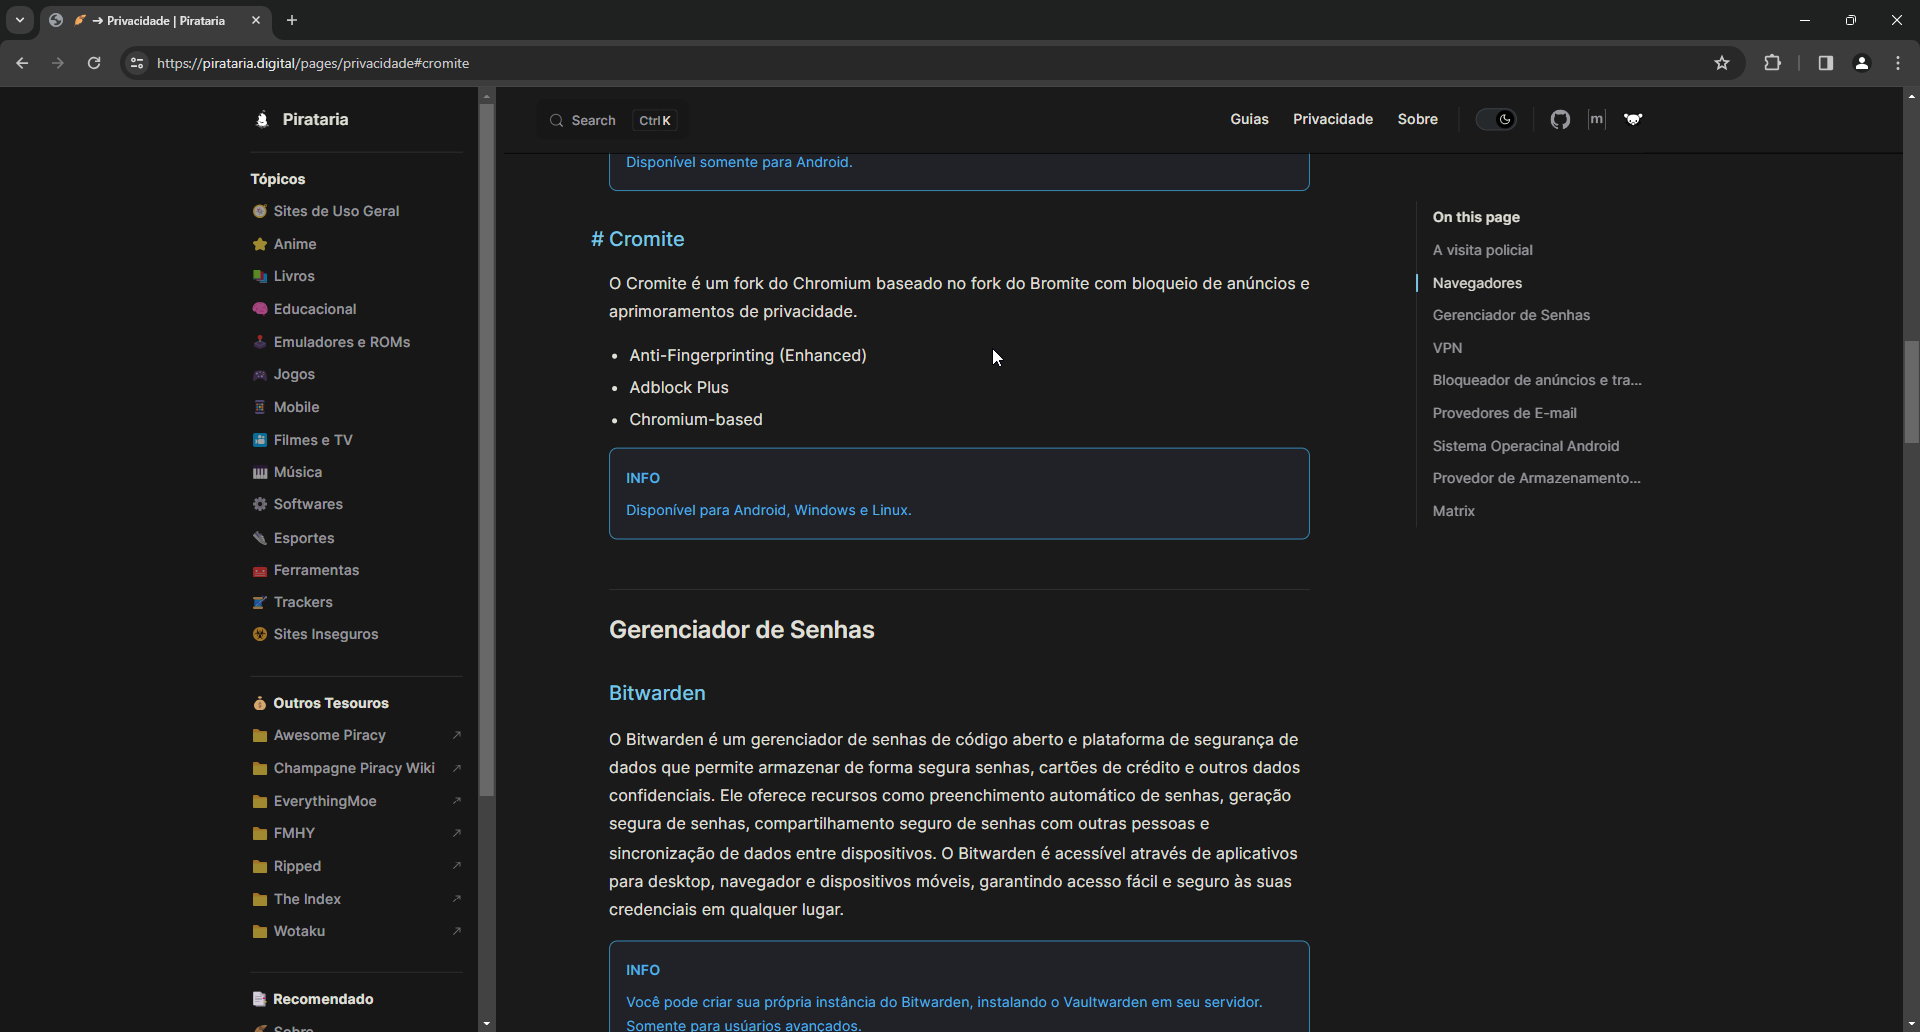Reload the page
Screen dimensions: 1920x1032
click(94, 63)
